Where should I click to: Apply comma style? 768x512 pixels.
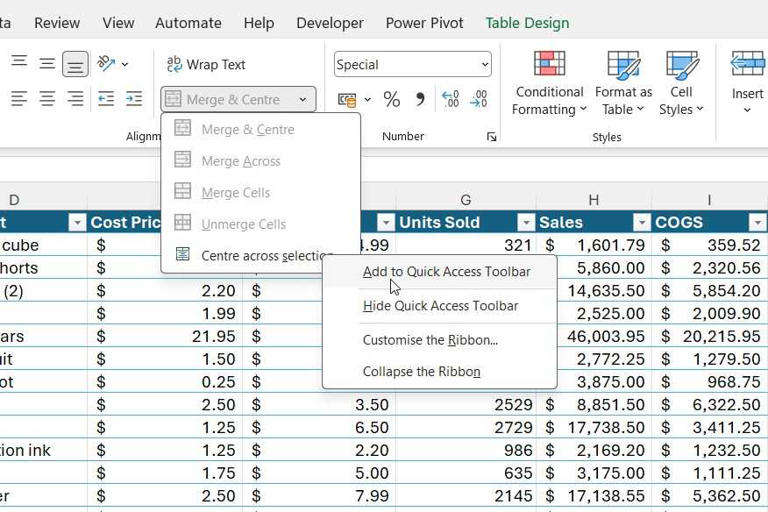point(420,99)
